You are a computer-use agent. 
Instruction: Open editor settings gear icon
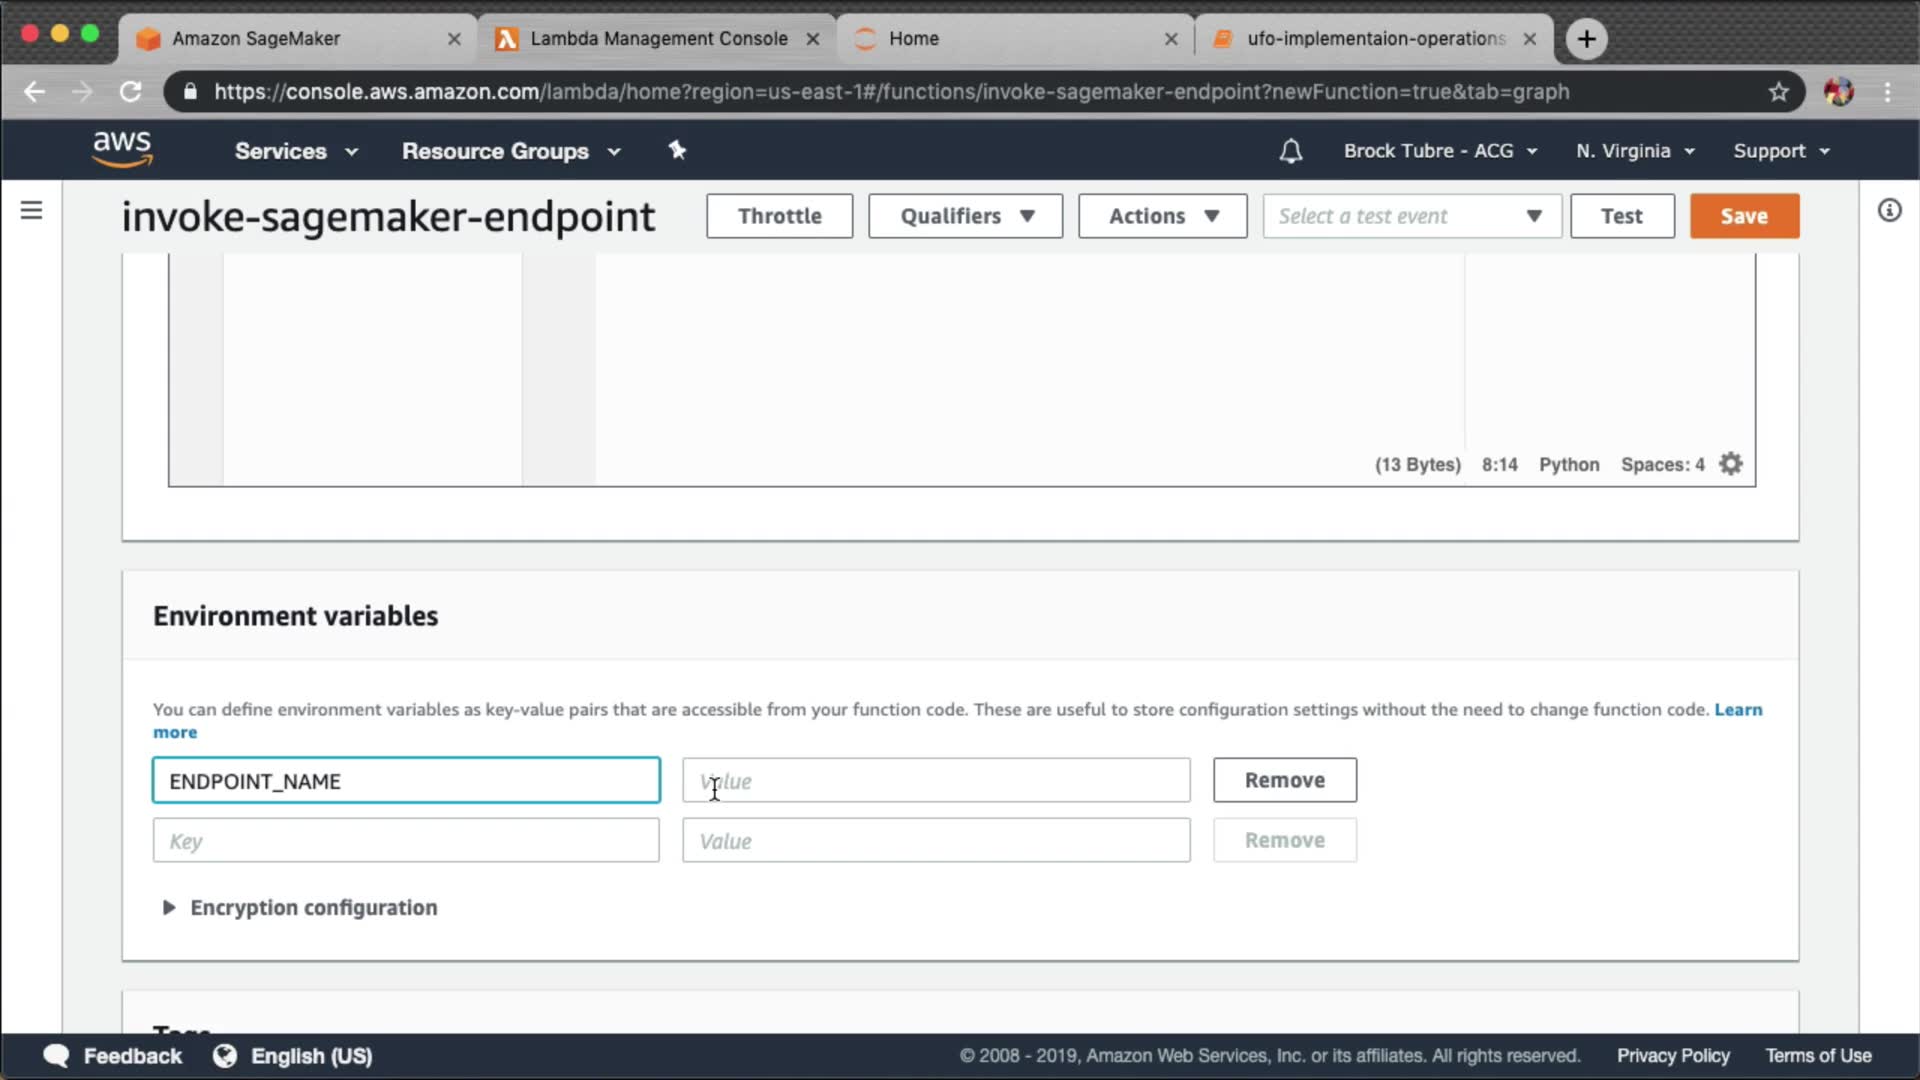point(1731,464)
